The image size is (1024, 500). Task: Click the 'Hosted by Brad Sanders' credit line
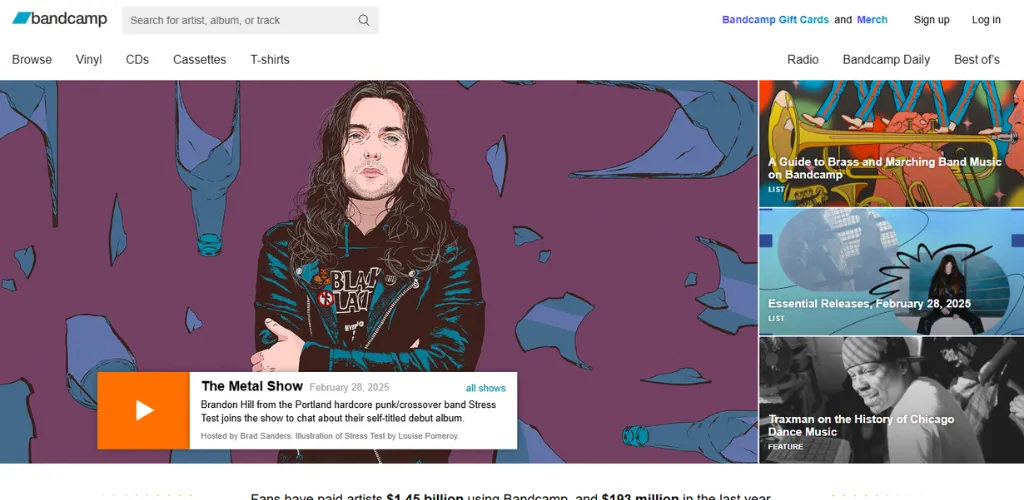[330, 436]
